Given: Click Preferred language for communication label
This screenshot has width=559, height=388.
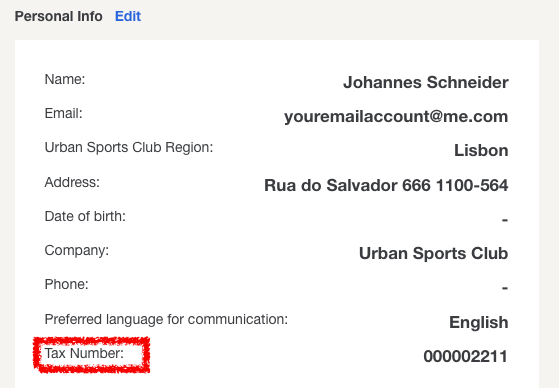Looking at the screenshot, I should coord(166,320).
